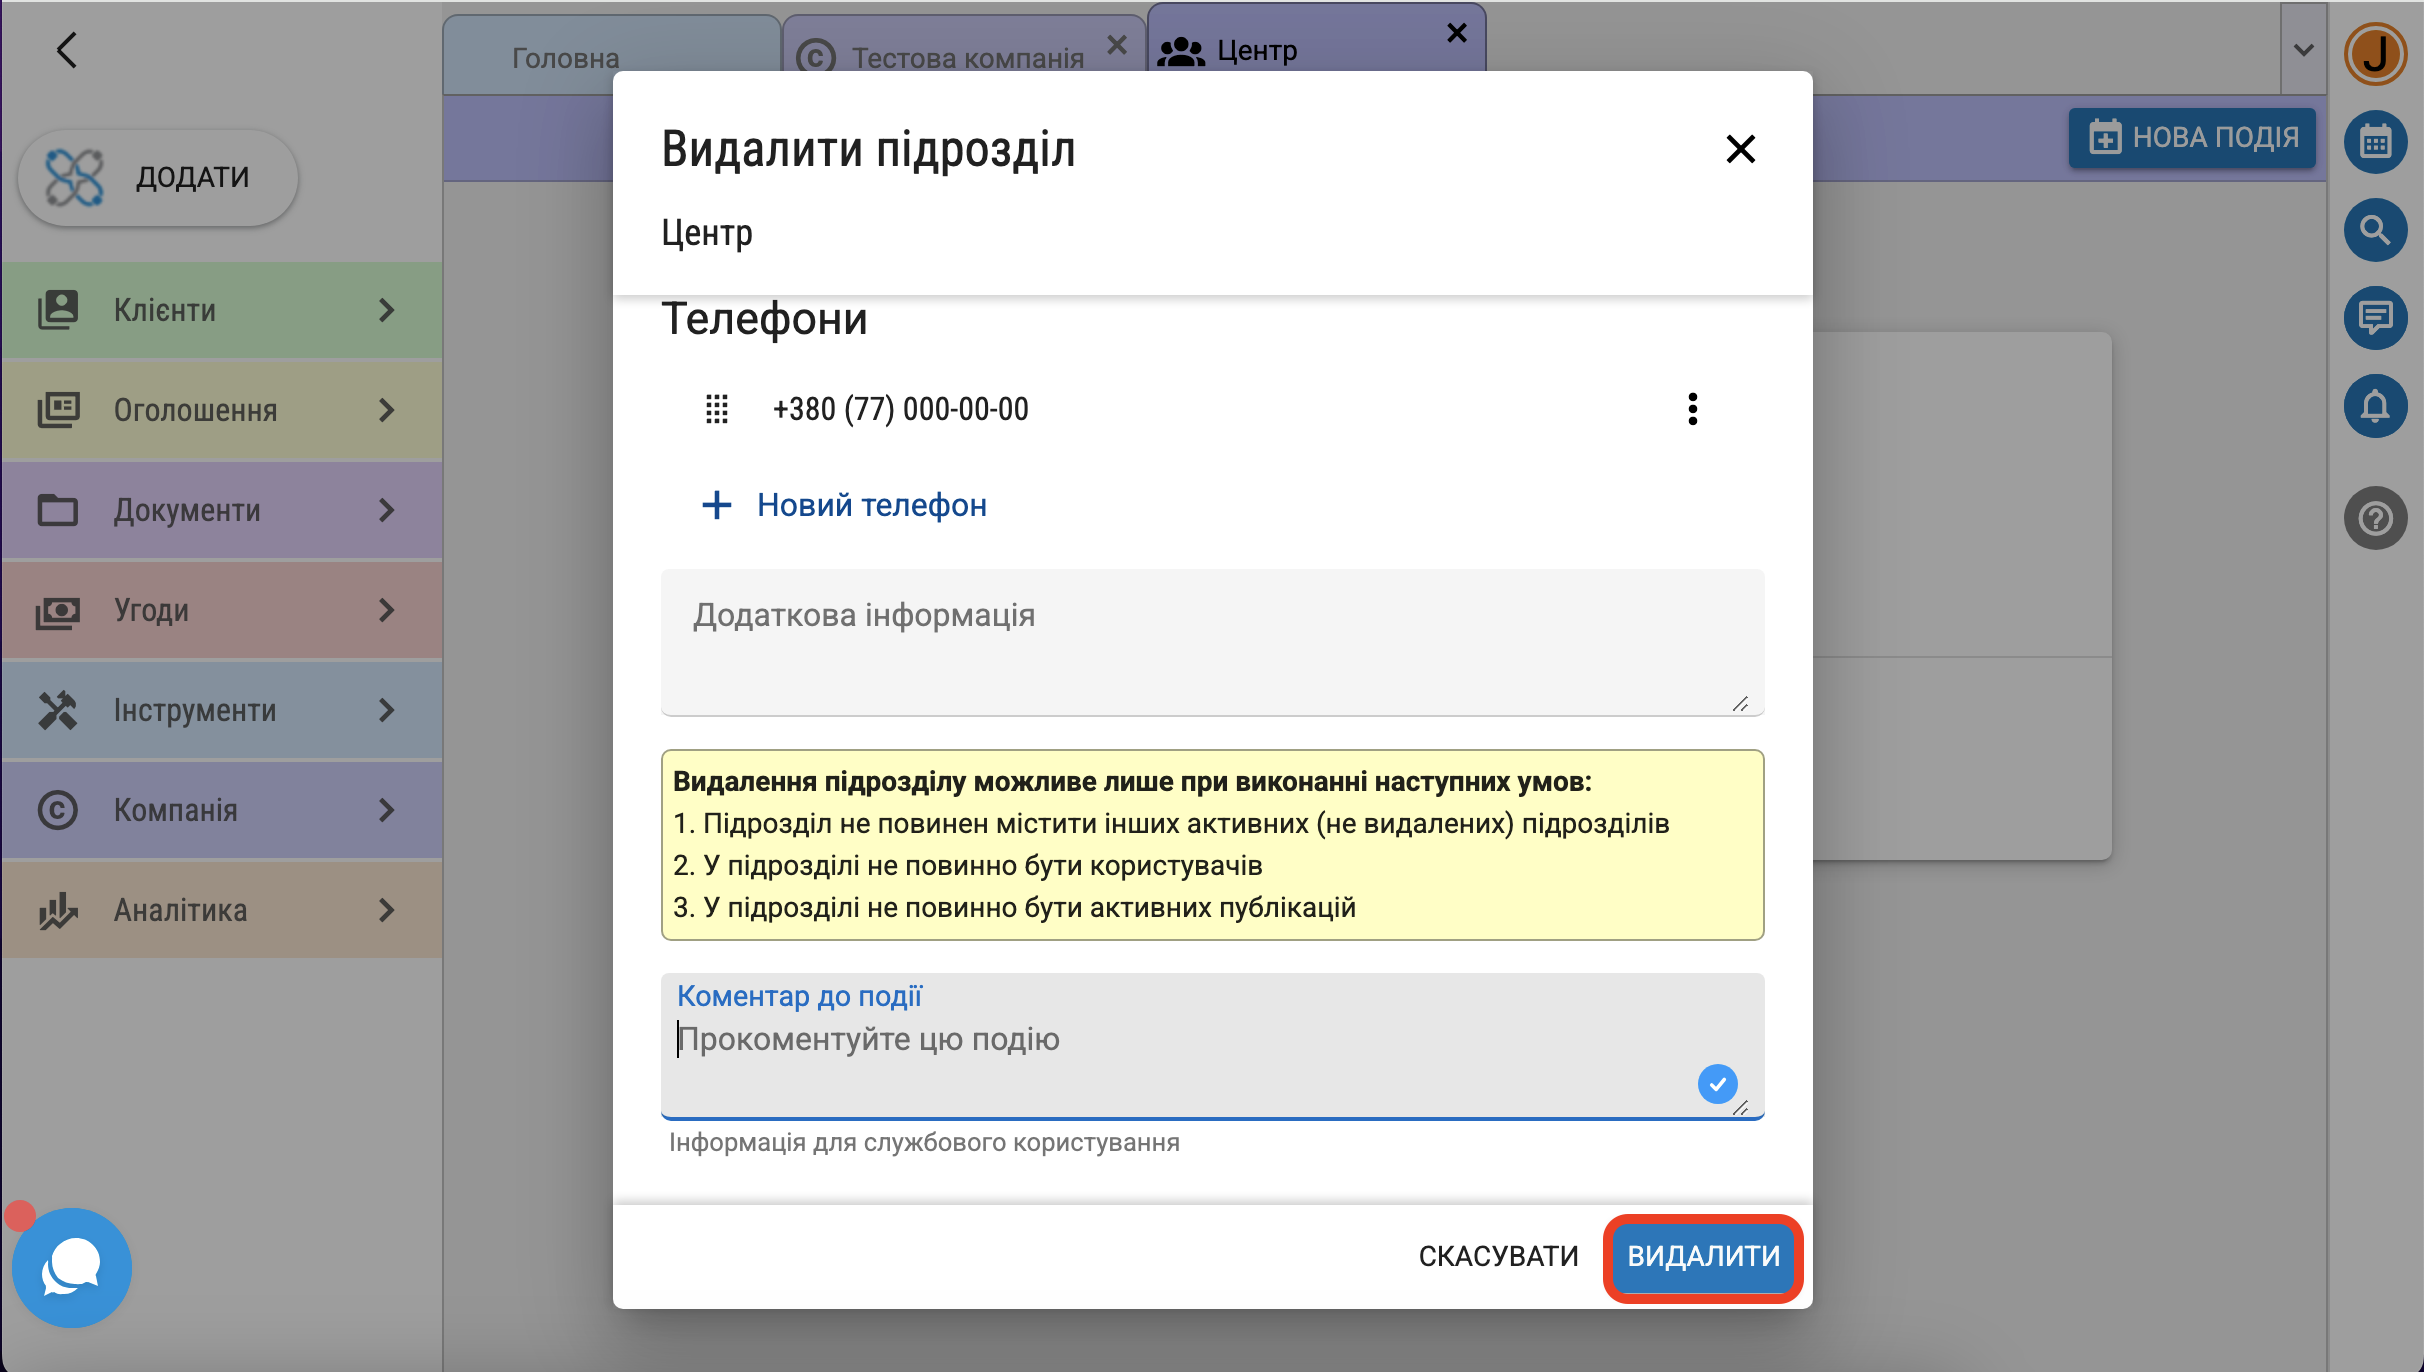Viewport: 2424px width, 1372px height.
Task: Switch to the Головна tab
Action: pos(566,58)
